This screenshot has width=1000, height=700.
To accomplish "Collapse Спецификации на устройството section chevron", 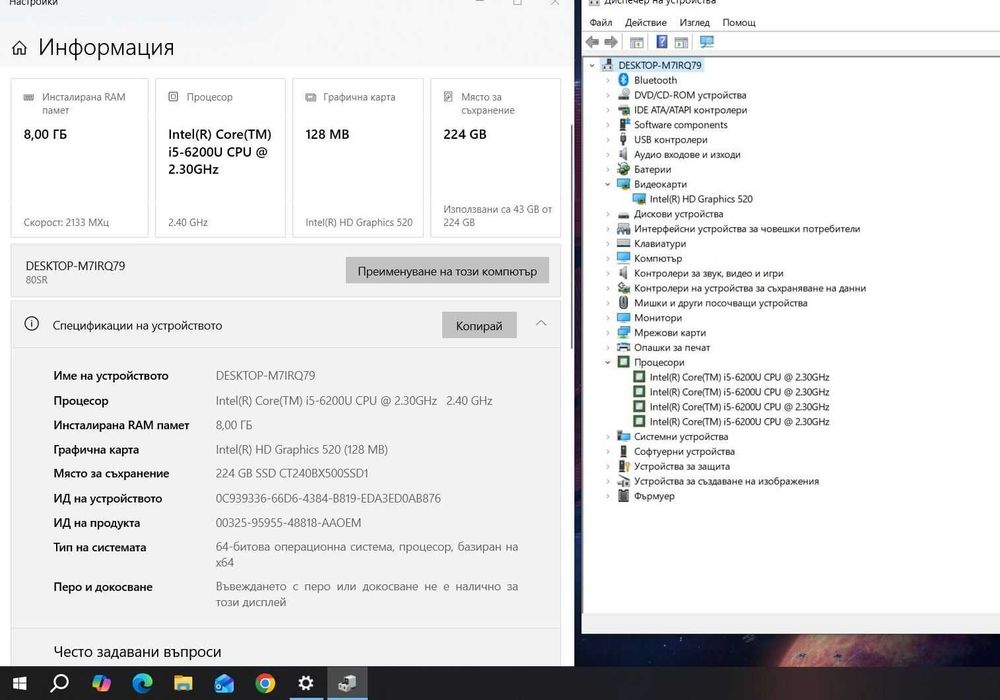I will coord(541,323).
